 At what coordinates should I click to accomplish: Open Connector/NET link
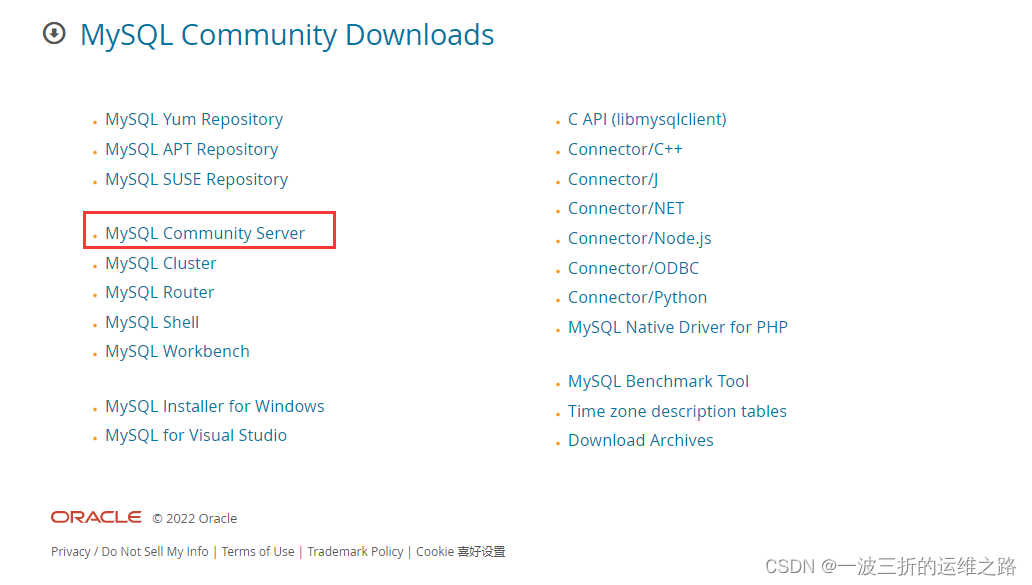626,209
